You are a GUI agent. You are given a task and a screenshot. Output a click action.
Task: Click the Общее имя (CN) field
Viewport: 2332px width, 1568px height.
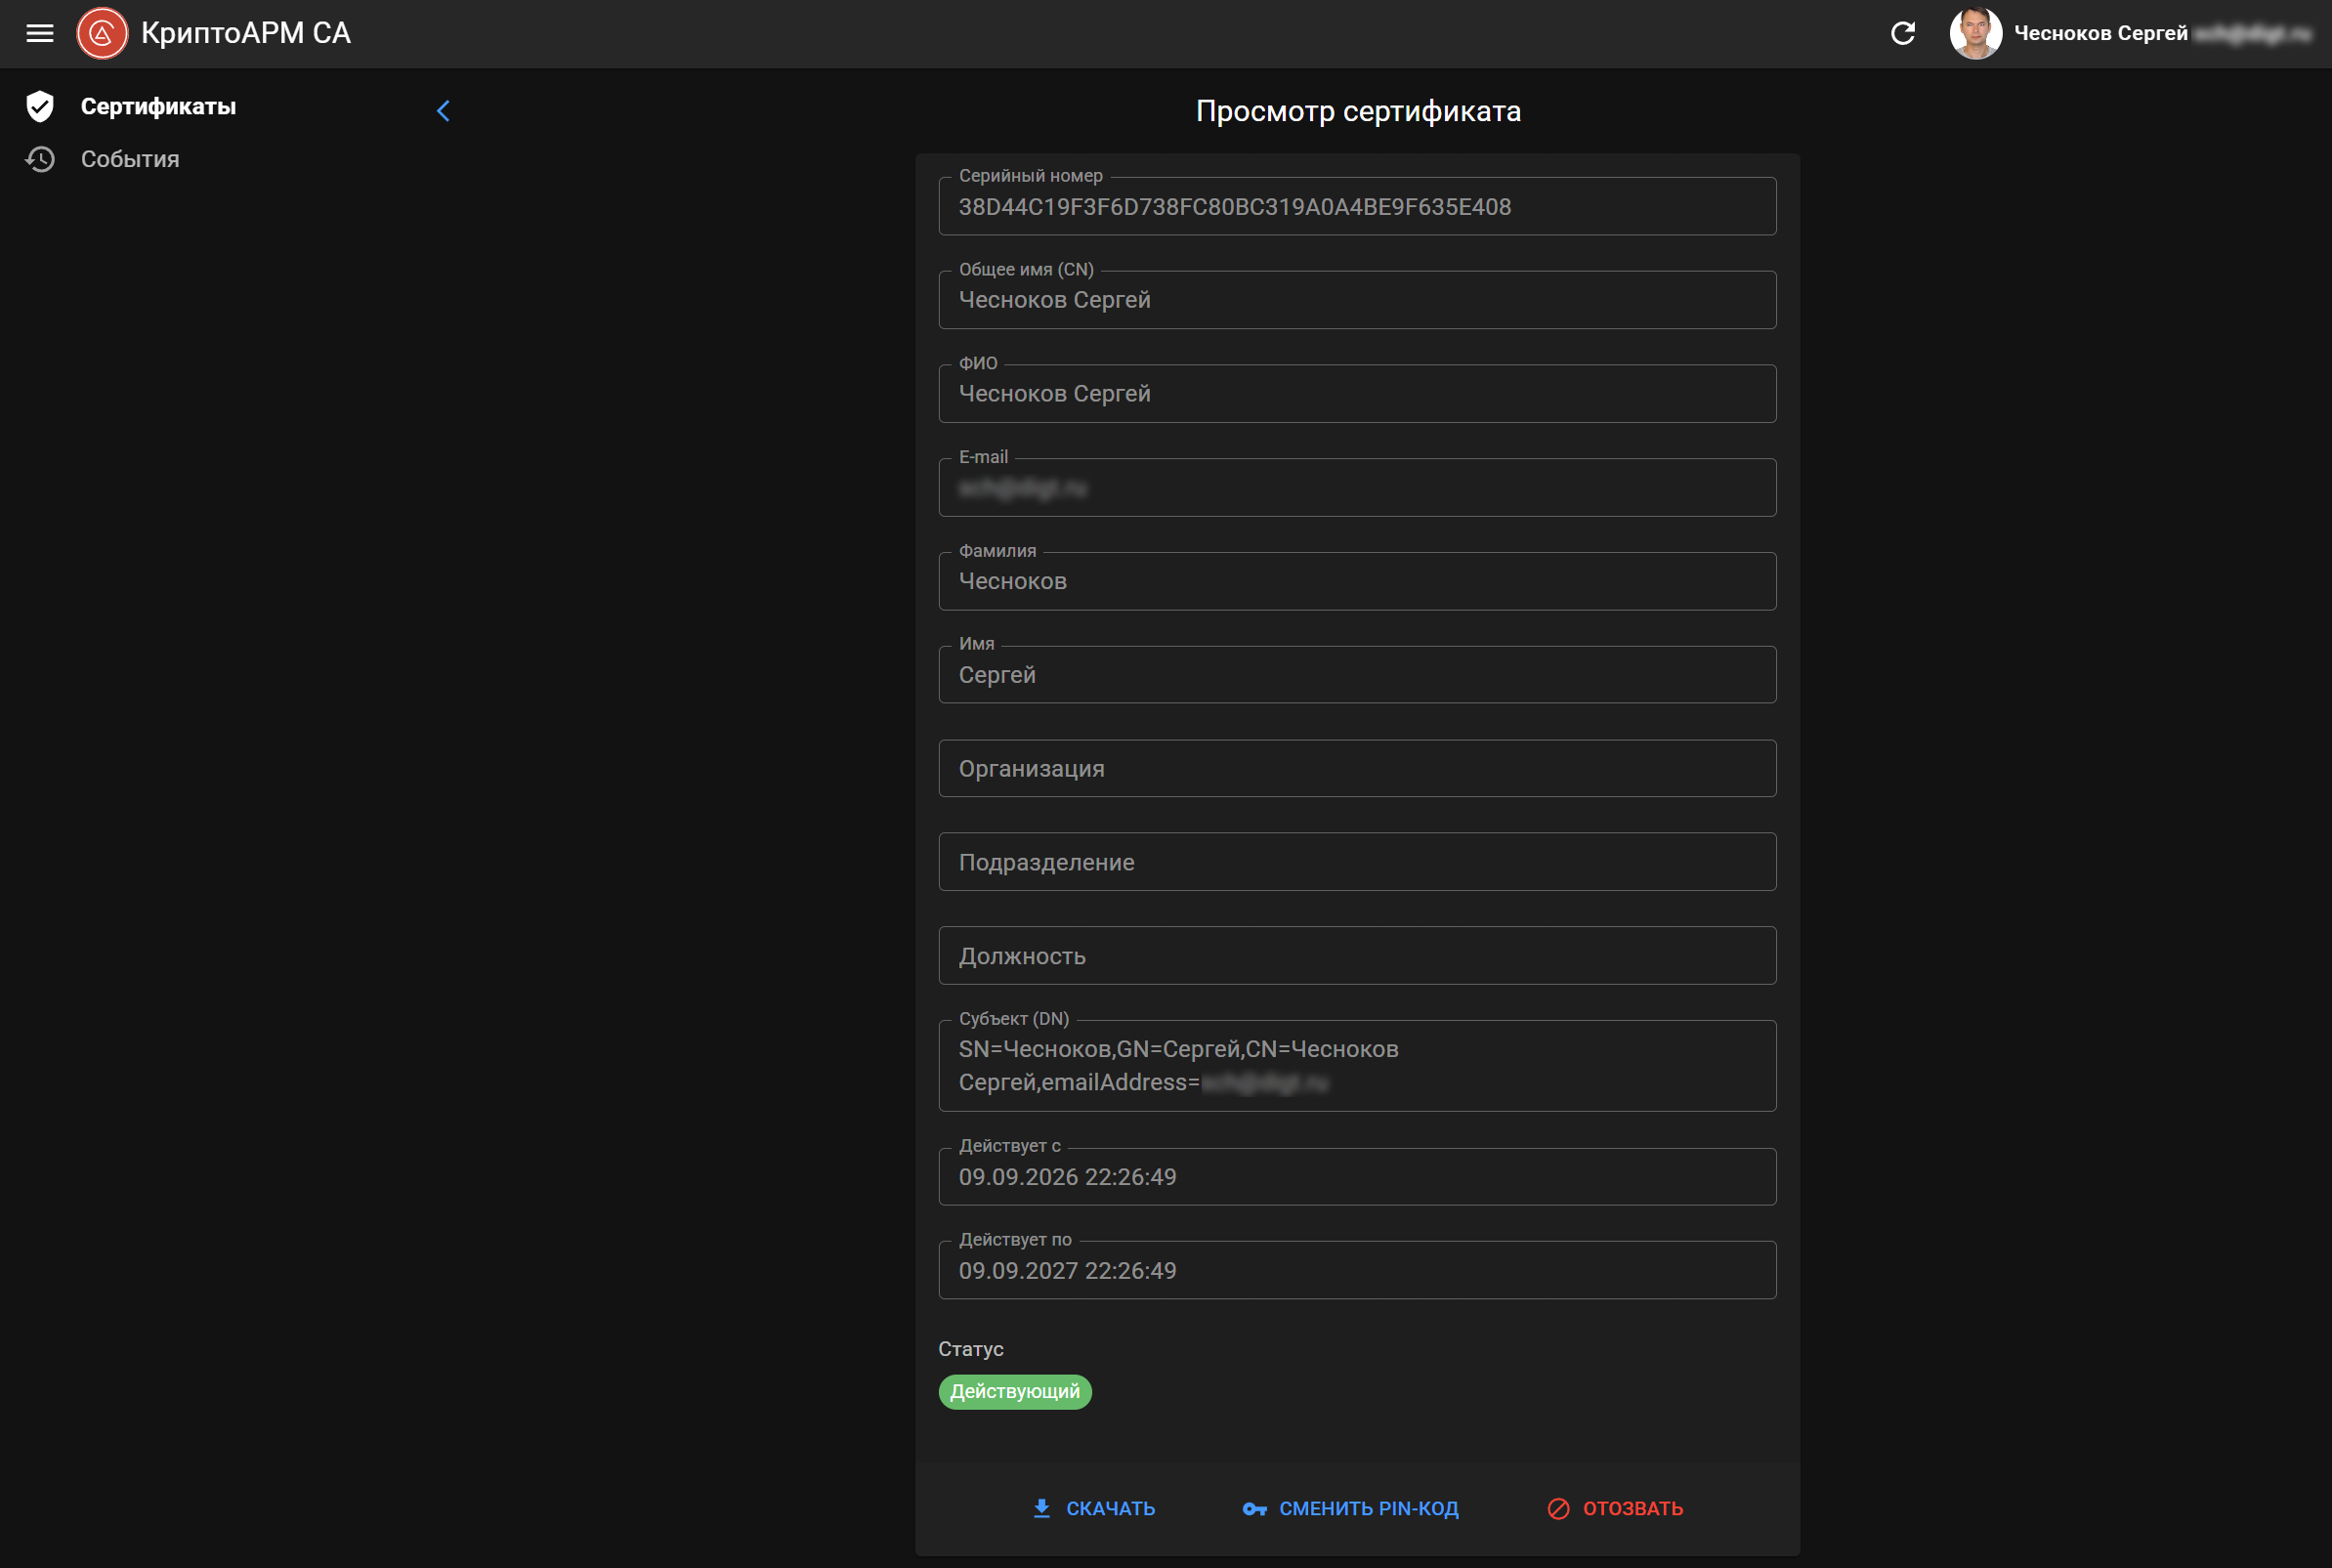[x=1357, y=300]
